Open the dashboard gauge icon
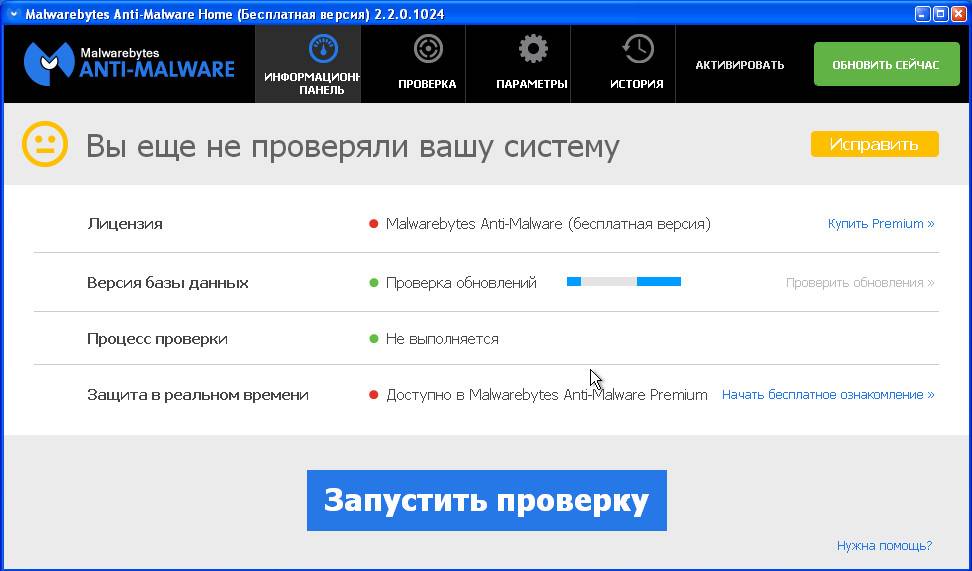The height and width of the screenshot is (571, 972). click(322, 48)
